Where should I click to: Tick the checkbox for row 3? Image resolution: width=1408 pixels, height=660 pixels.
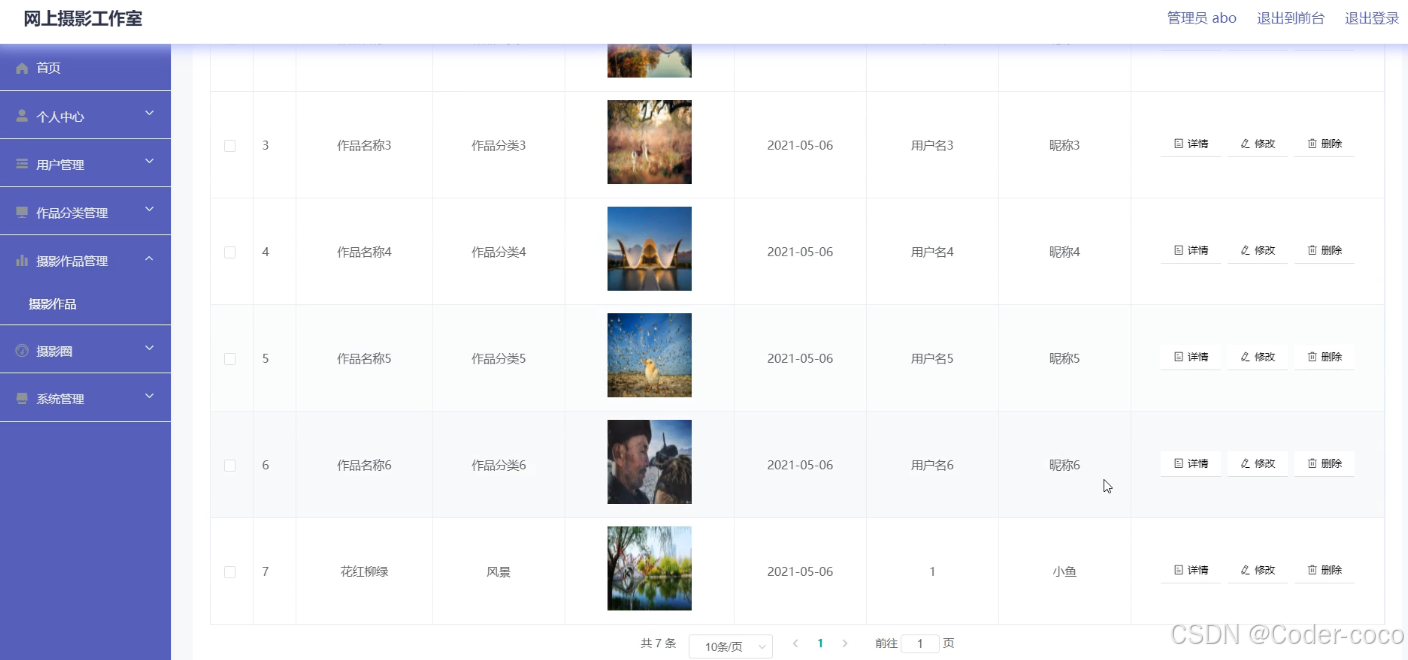[x=230, y=146]
